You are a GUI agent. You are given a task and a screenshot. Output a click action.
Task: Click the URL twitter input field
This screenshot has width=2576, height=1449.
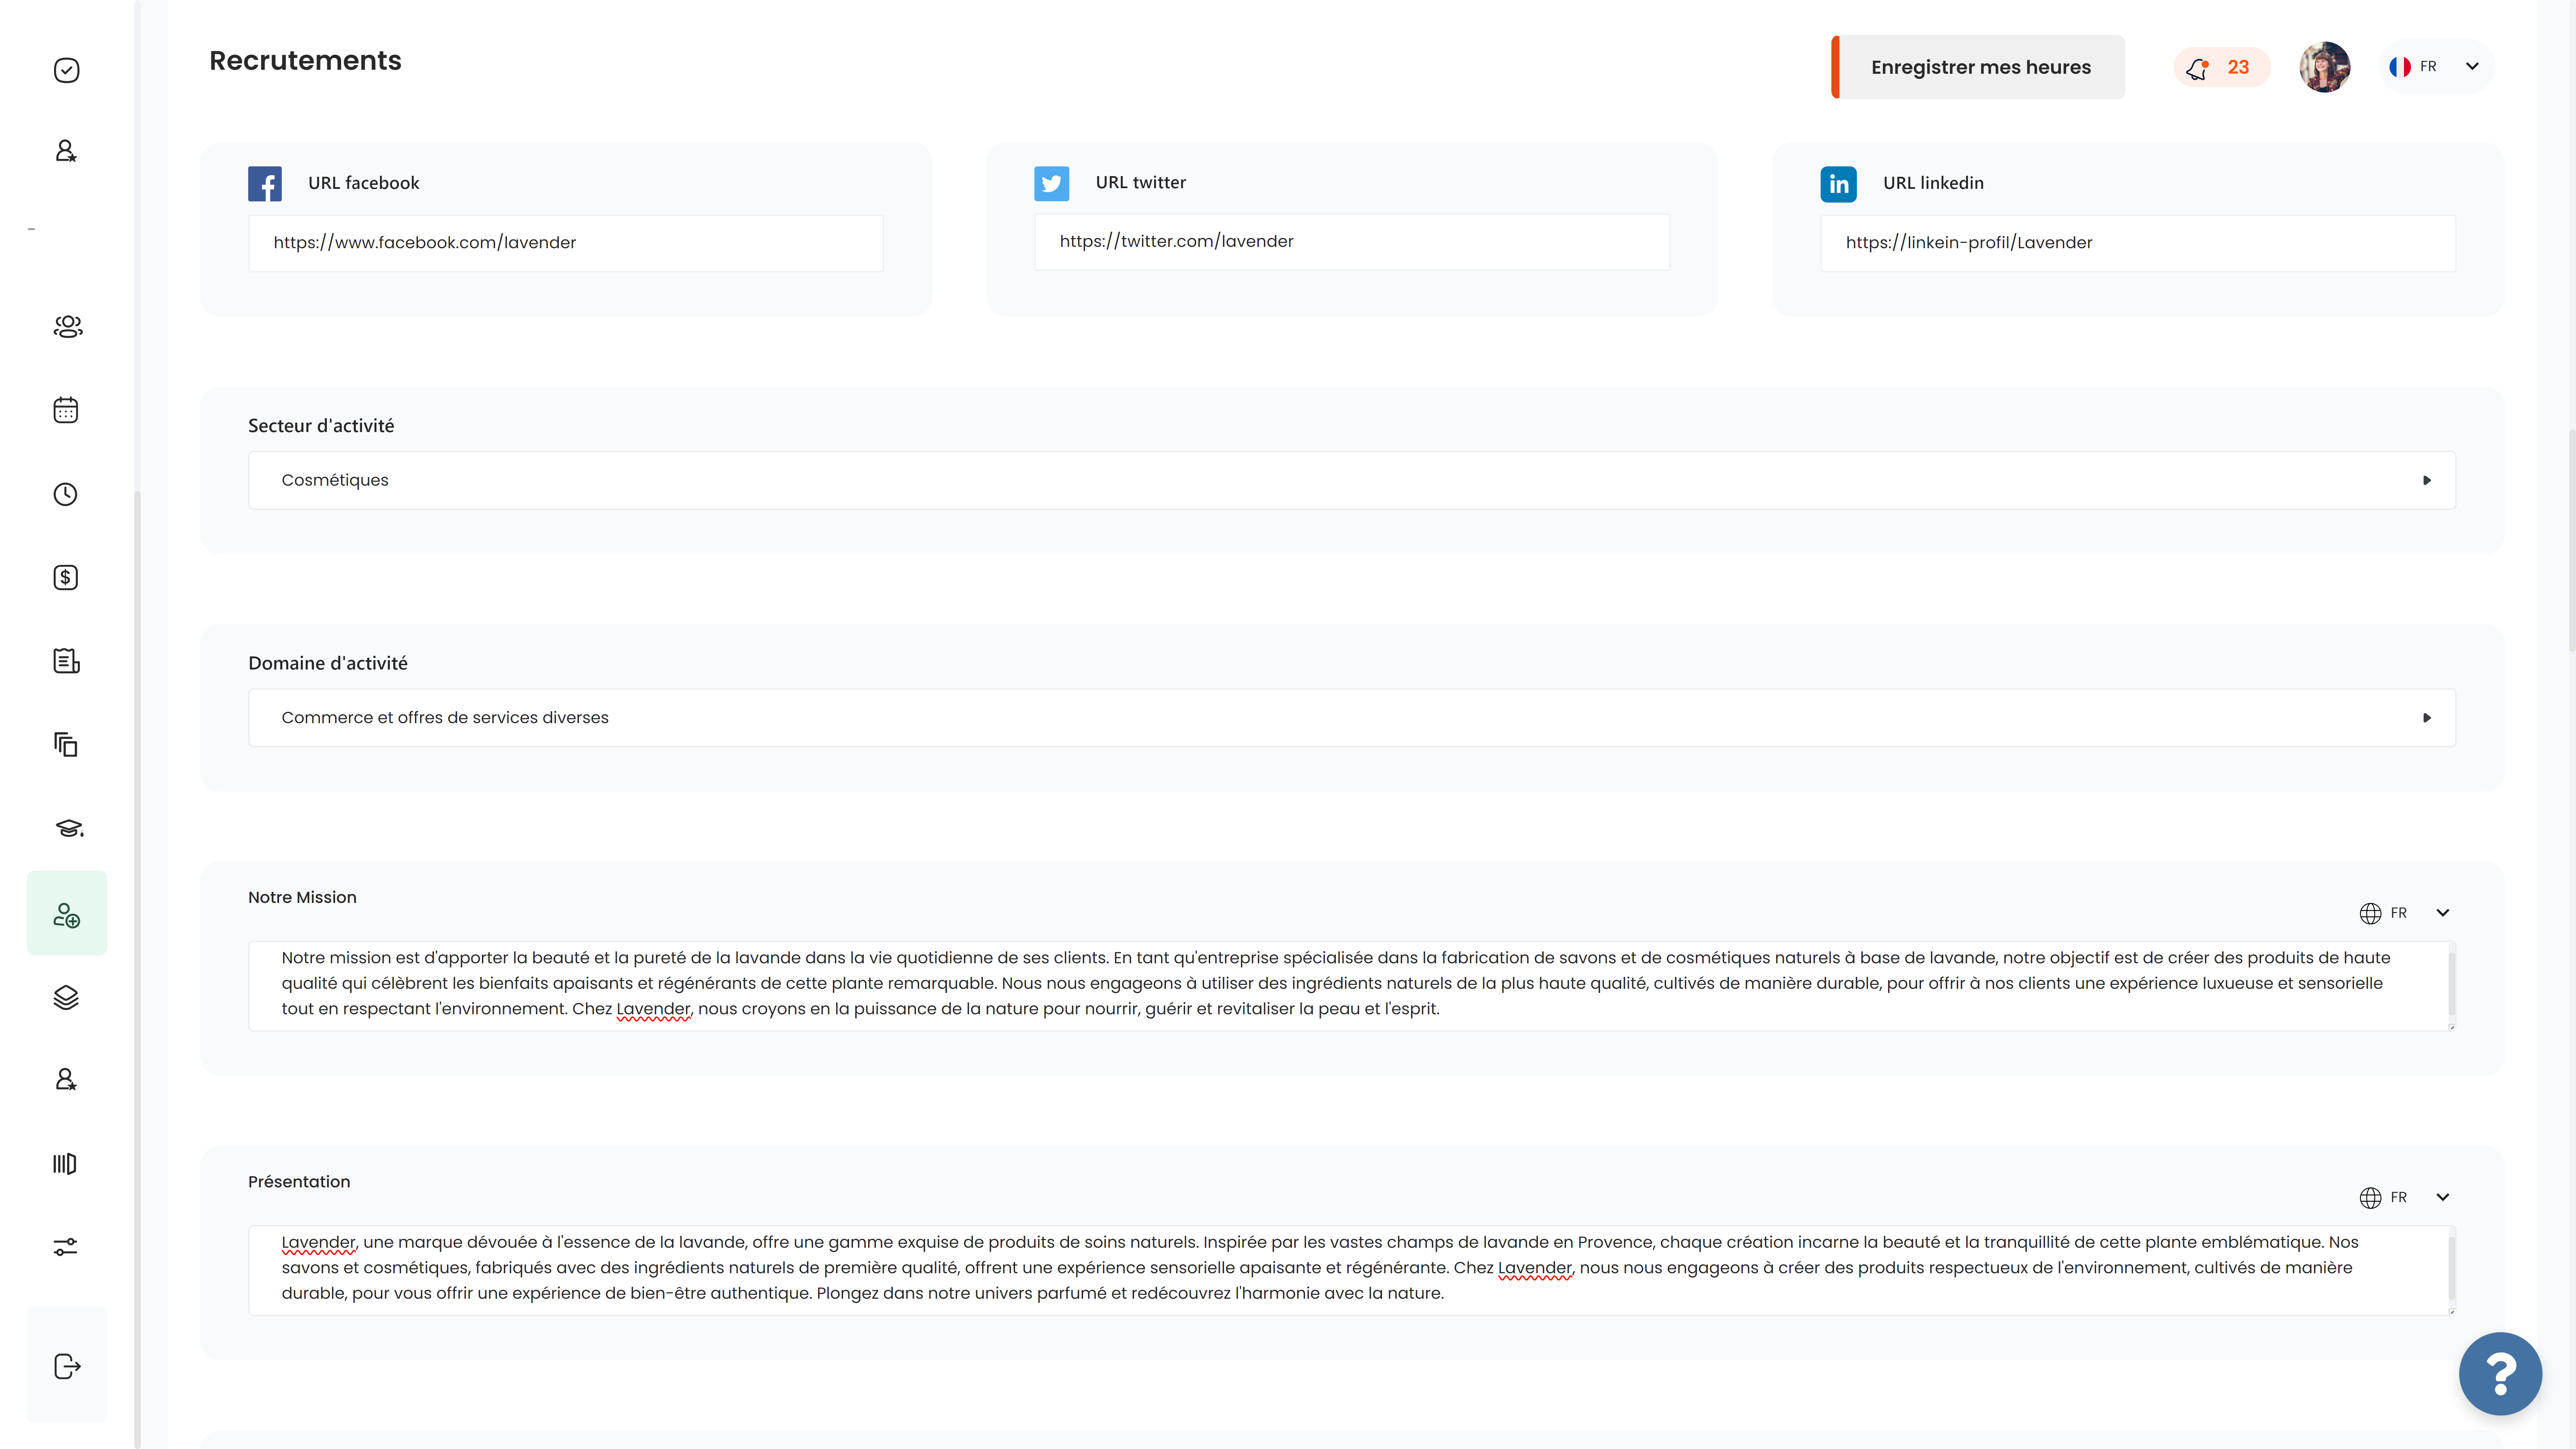[1352, 242]
